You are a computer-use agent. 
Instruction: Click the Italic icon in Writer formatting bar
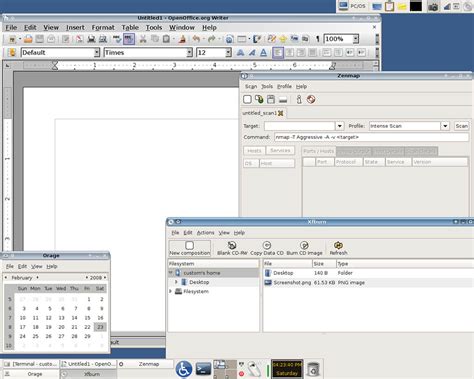[252, 52]
